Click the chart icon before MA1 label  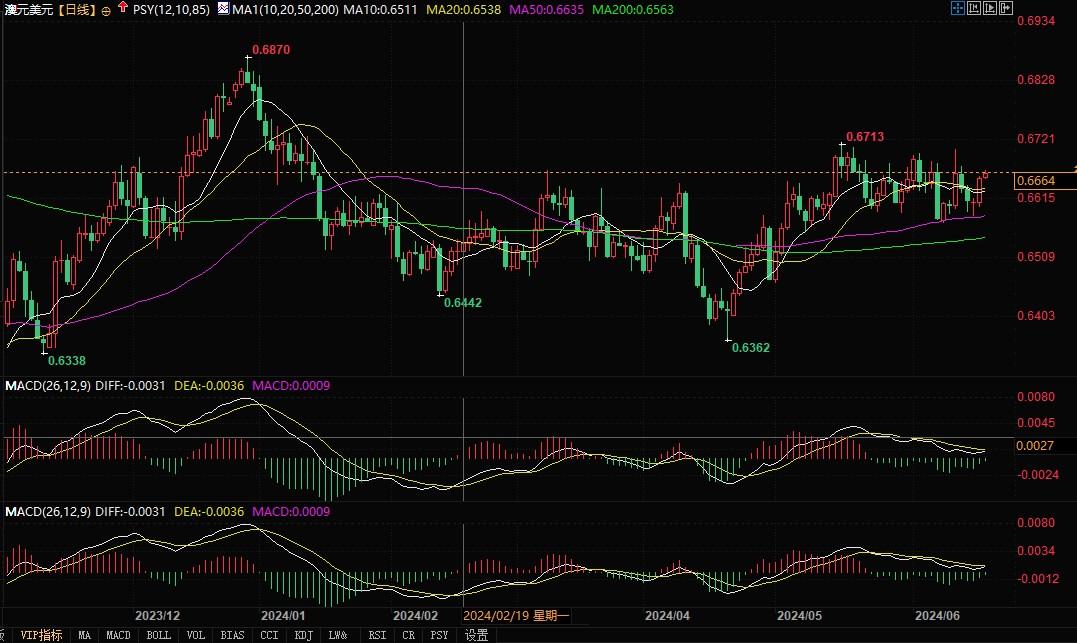(x=222, y=9)
